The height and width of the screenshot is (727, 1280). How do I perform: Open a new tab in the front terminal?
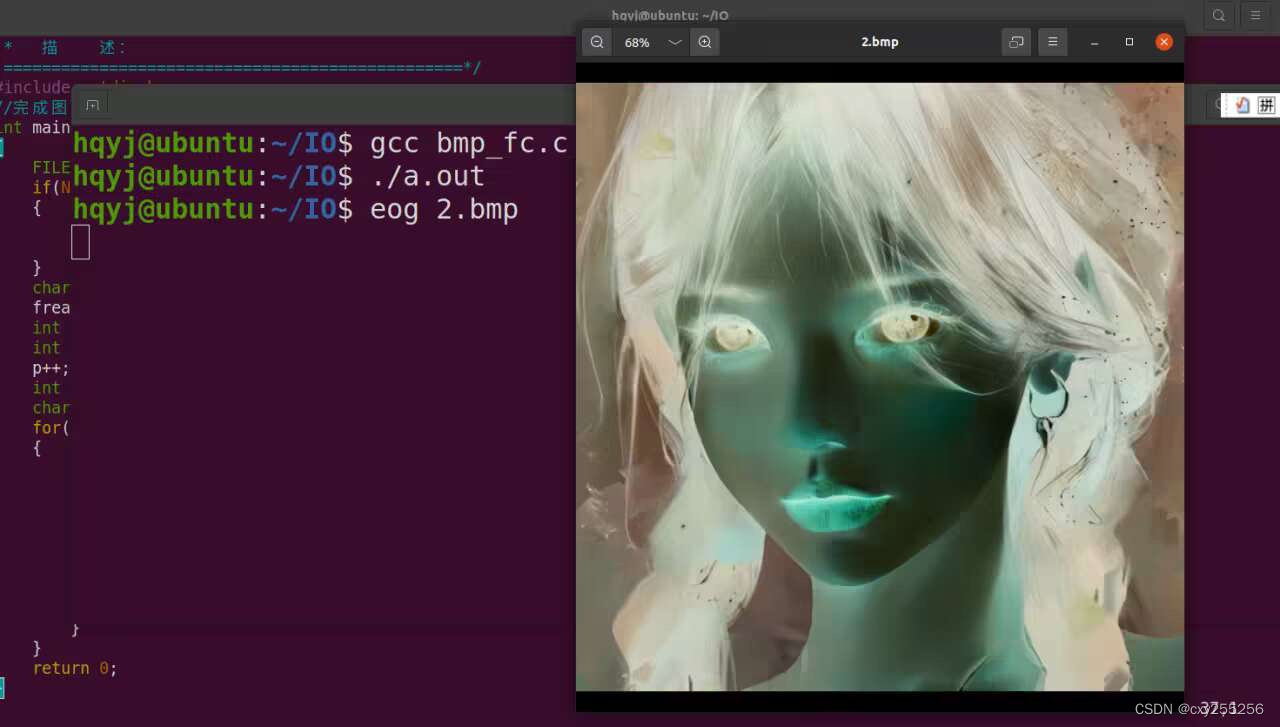click(92, 105)
